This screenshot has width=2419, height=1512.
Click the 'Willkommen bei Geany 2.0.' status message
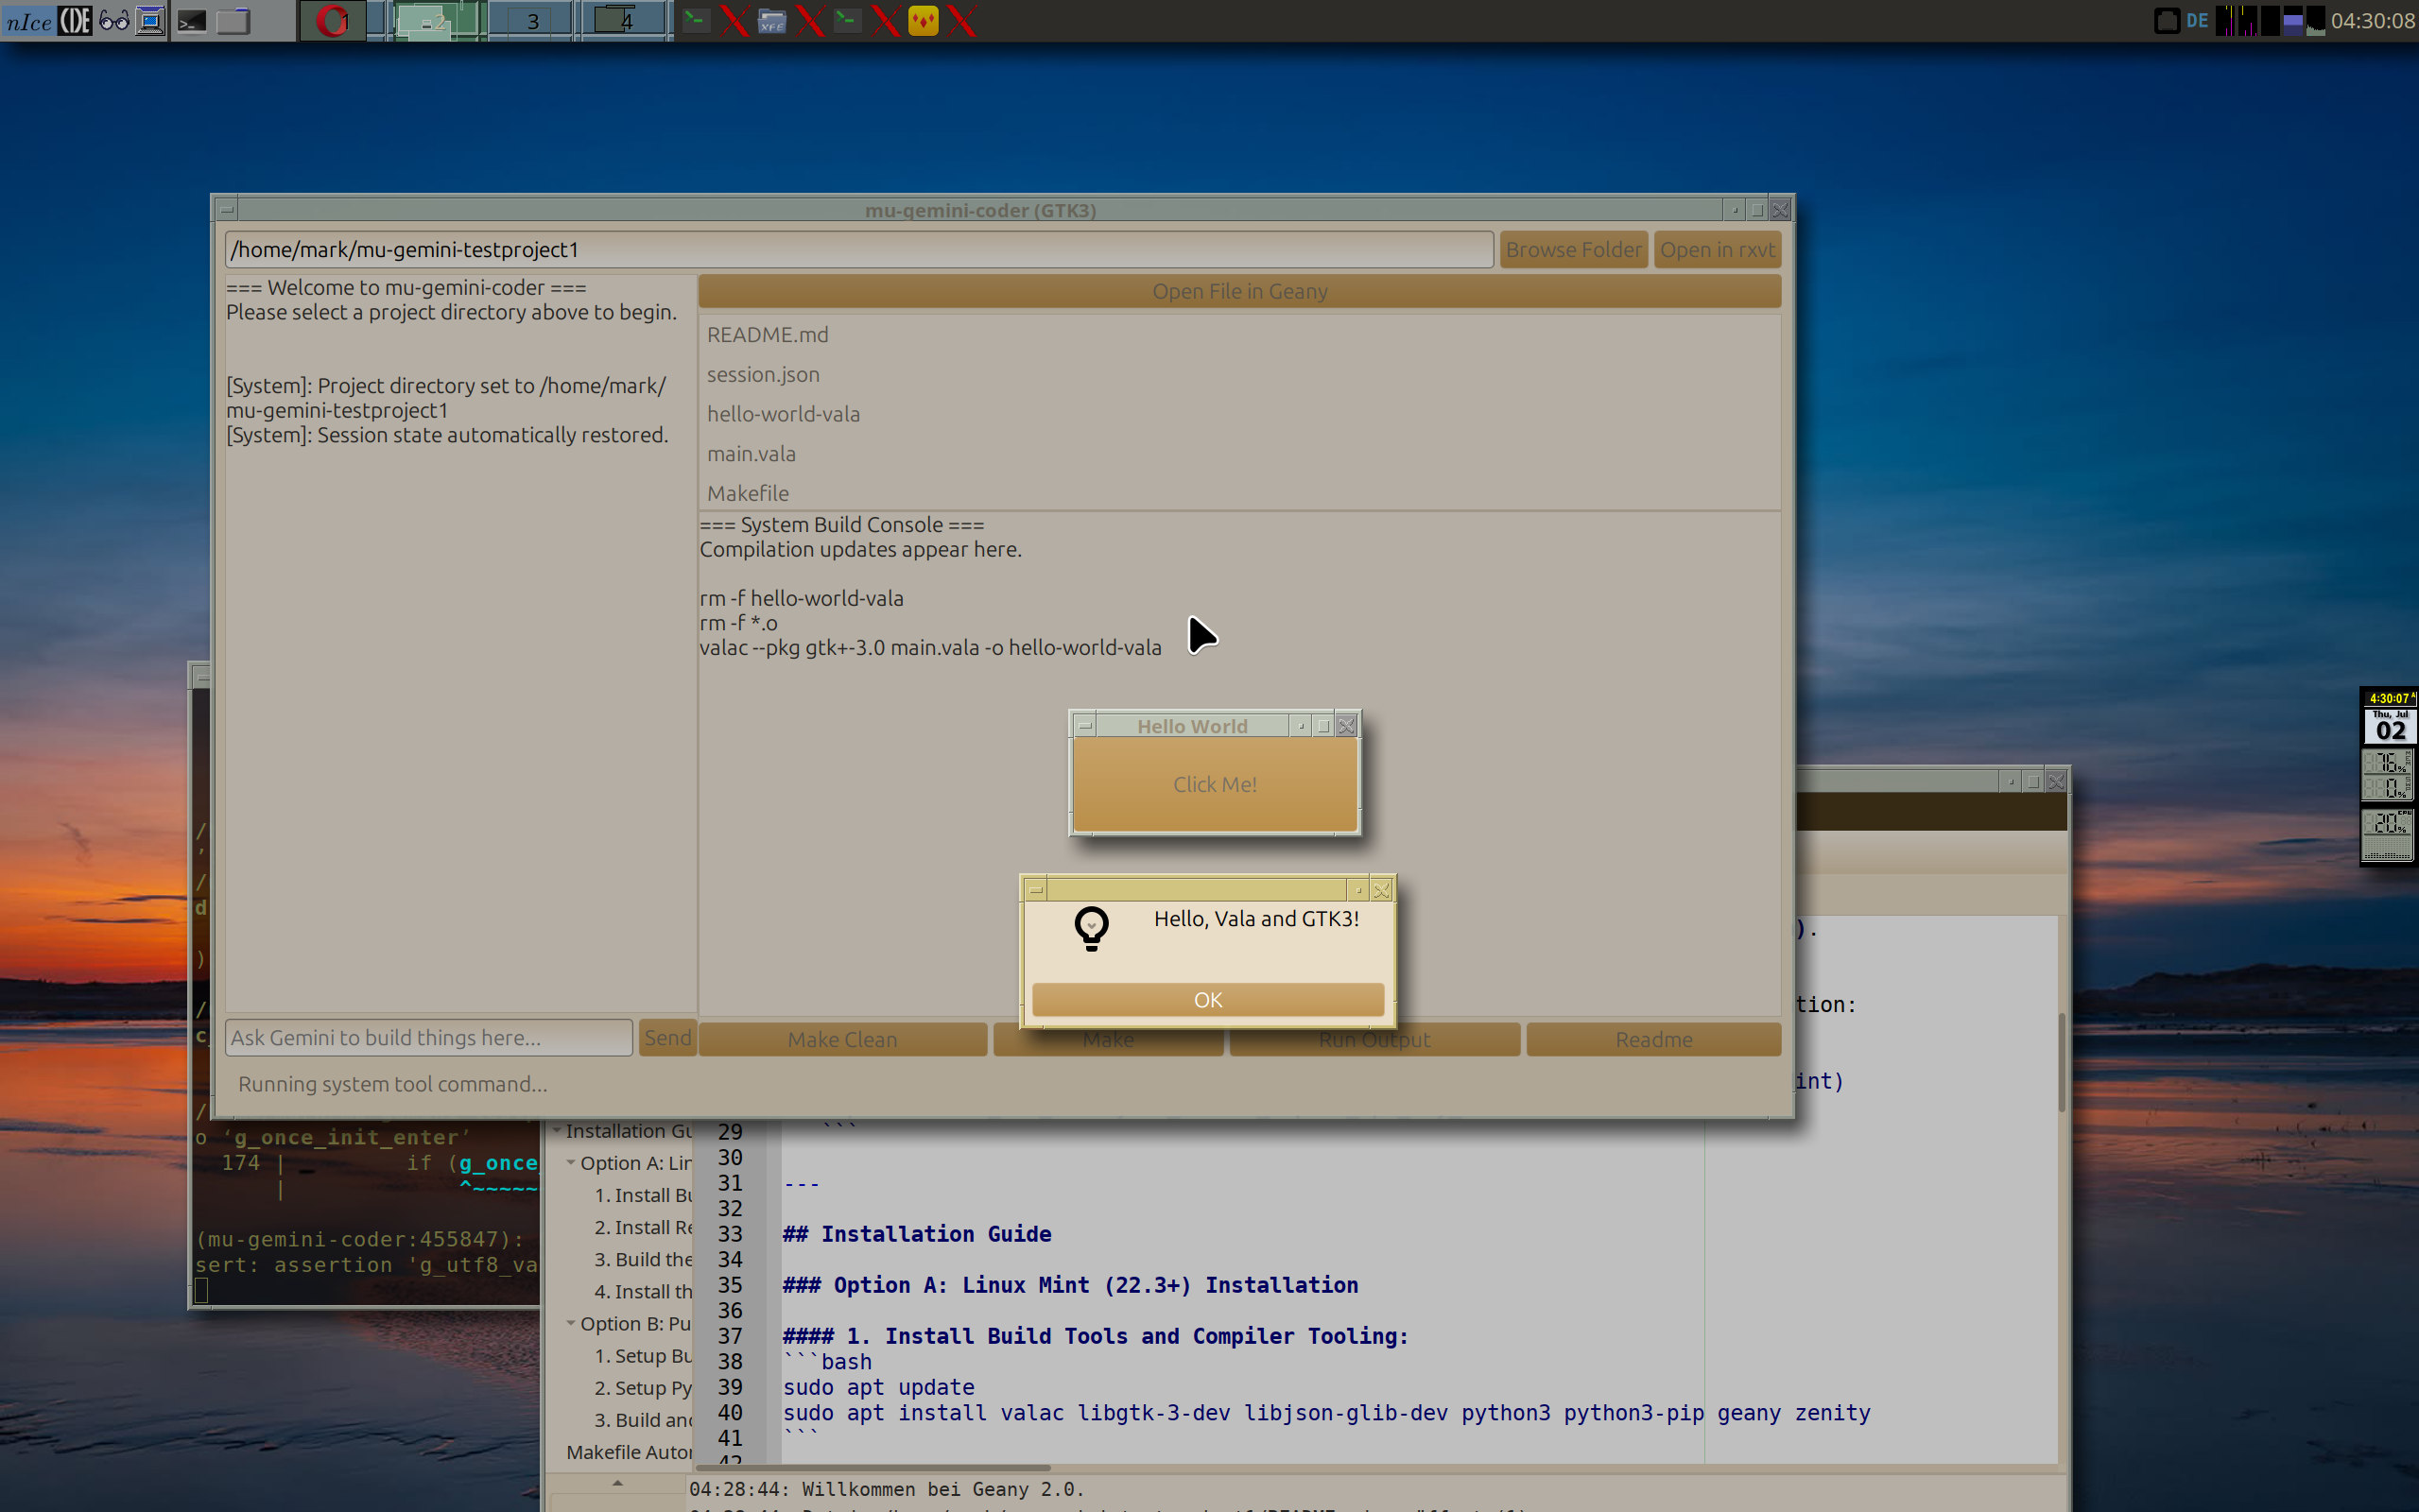pyautogui.click(x=943, y=1489)
